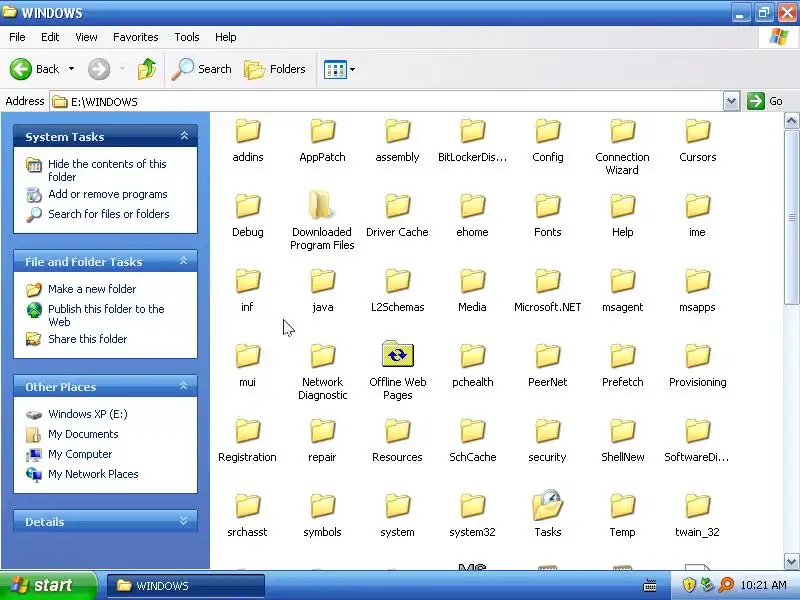Select the security folder
This screenshot has width=800, height=600.
click(x=547, y=441)
